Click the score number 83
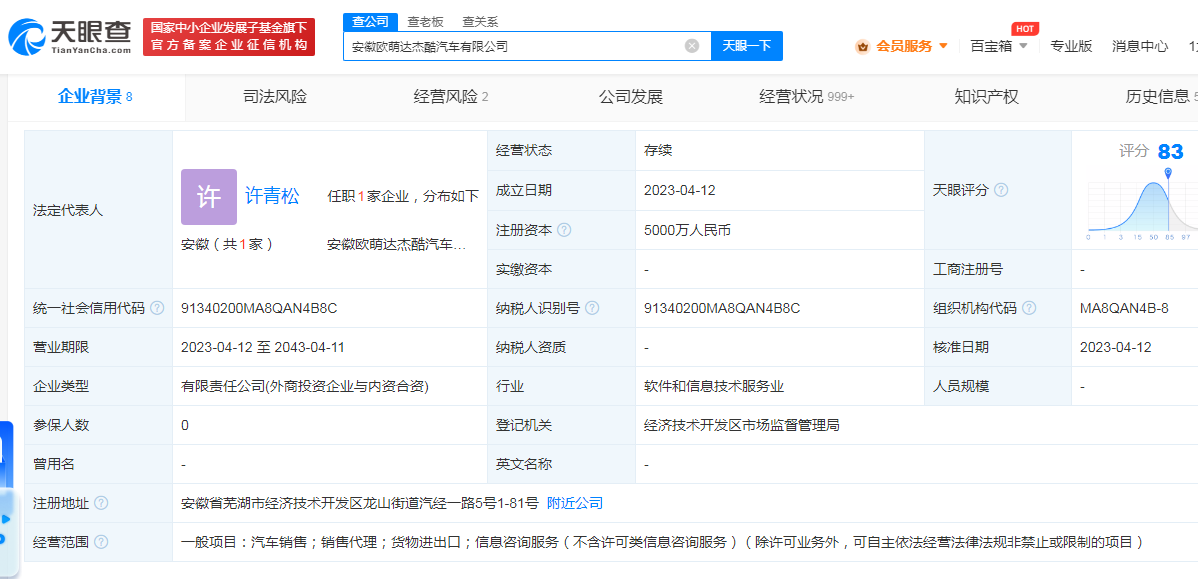 pos(1170,151)
